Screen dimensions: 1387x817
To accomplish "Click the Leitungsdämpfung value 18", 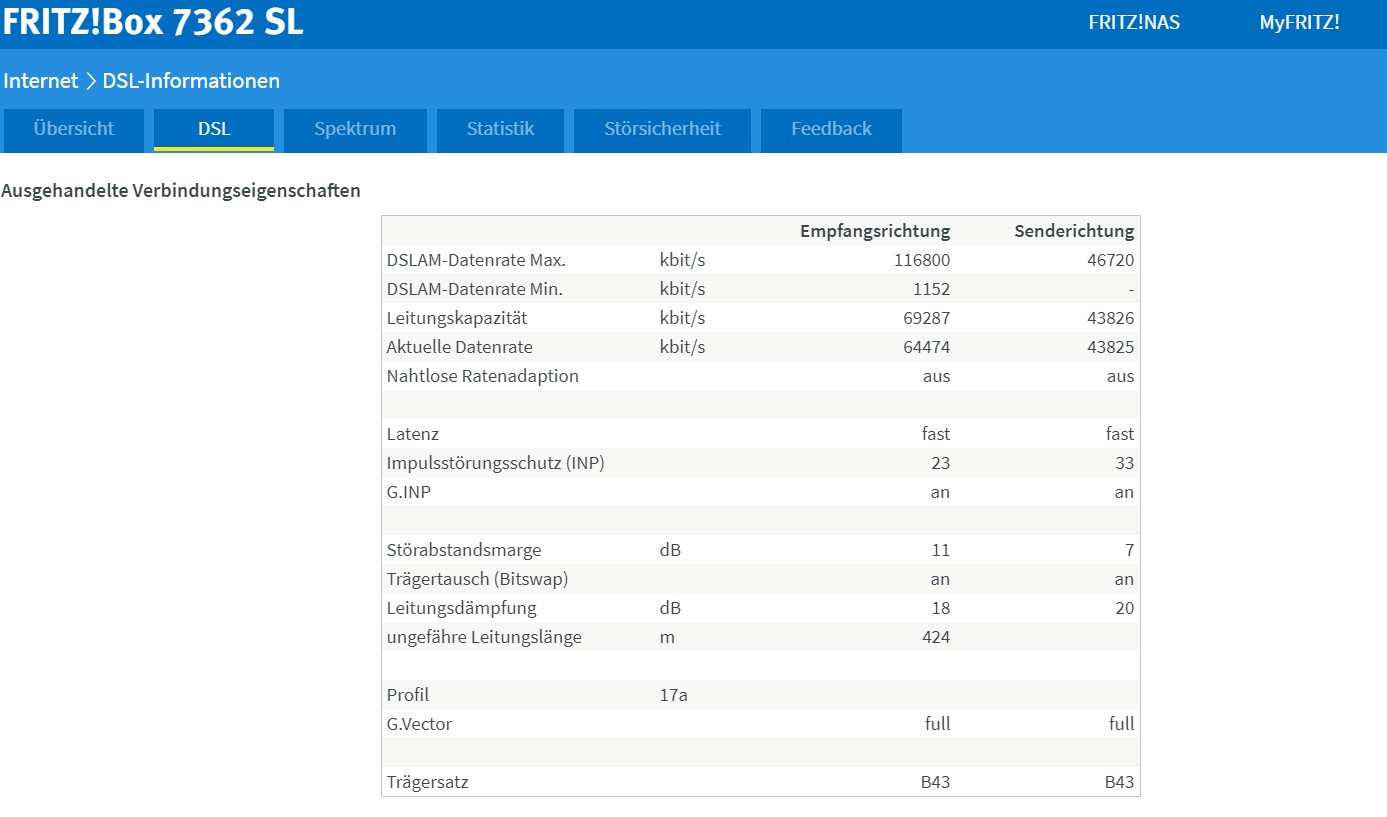I will tap(941, 608).
